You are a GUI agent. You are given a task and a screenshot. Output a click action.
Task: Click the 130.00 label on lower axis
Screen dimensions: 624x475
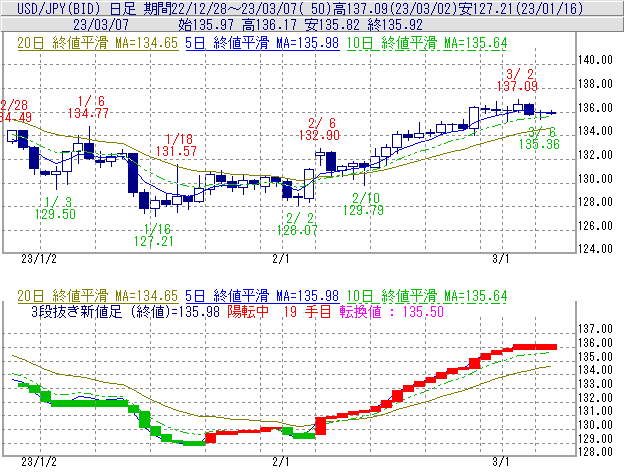tap(595, 425)
